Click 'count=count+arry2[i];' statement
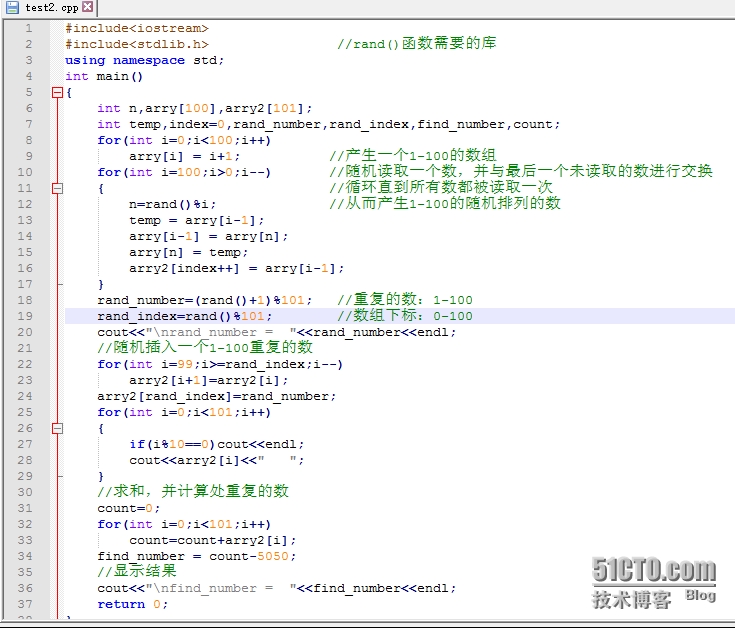Screen dimensions: 735x628 pyautogui.click(x=213, y=540)
